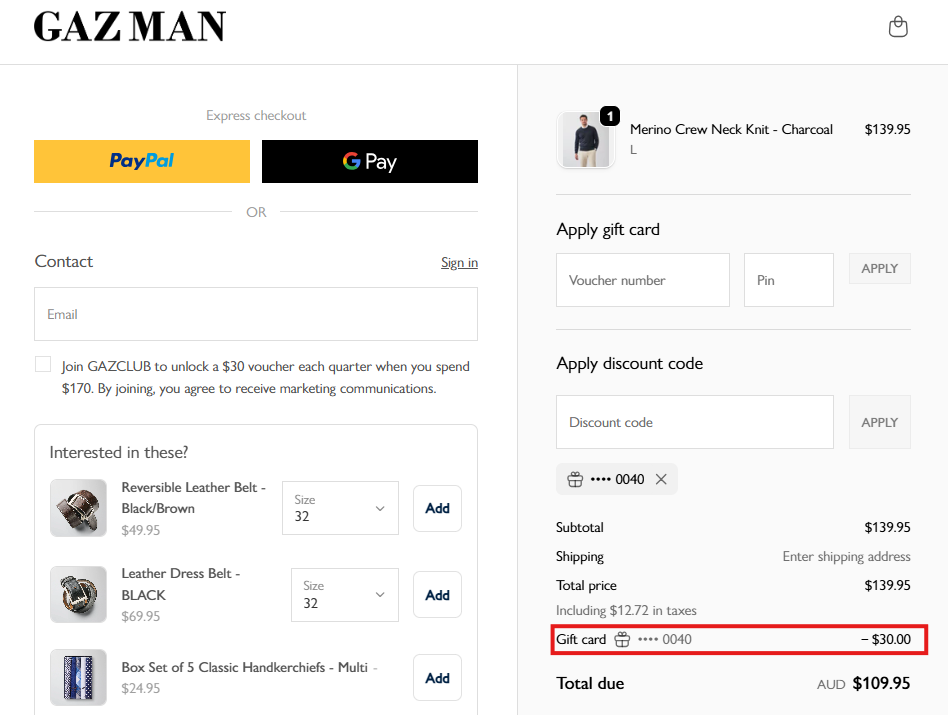Viewport: 948px width, 715px height.
Task: Click the Voucher number field
Action: click(x=643, y=280)
